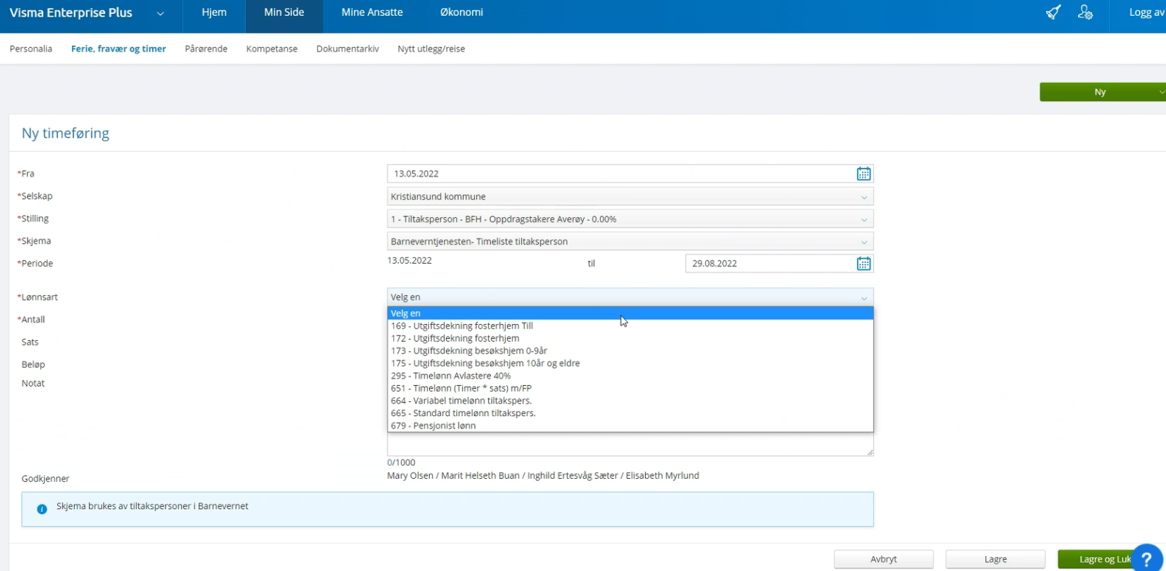
Task: Open Nytt utlegg/reise submenu
Action: (x=431, y=49)
